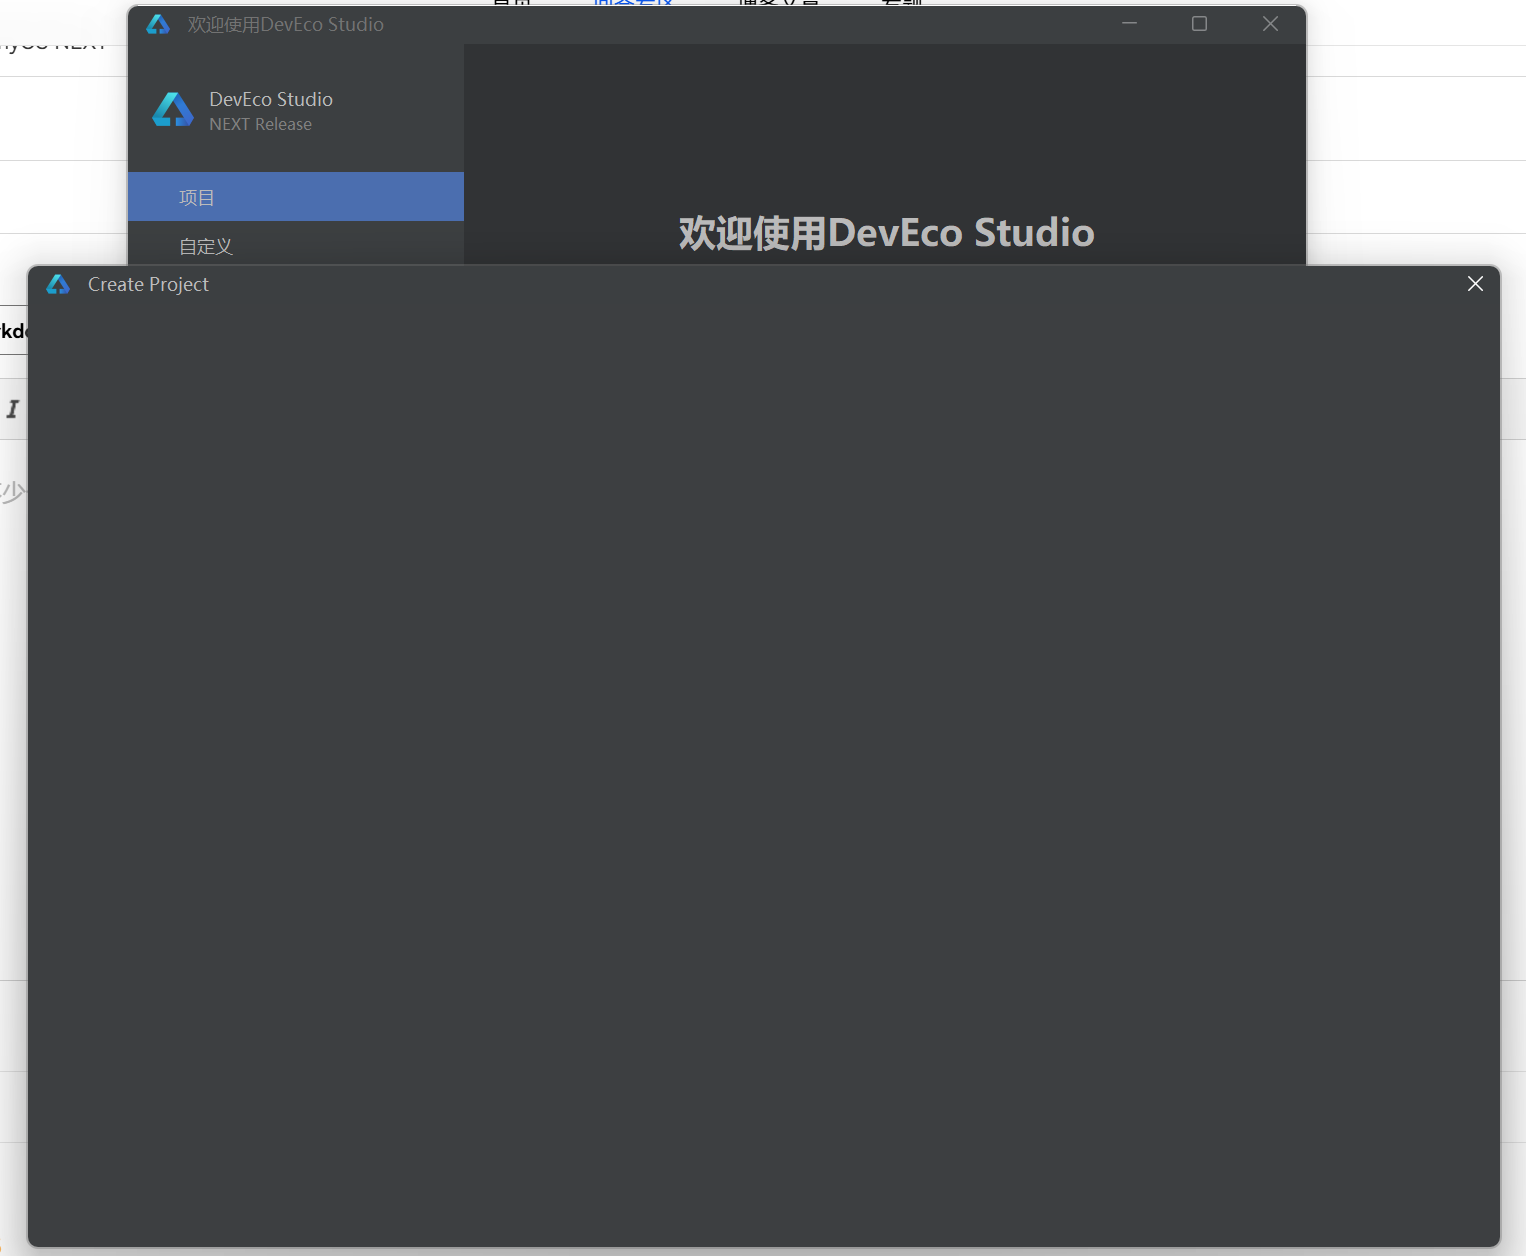The width and height of the screenshot is (1526, 1256).
Task: Close the Create Project dialog
Action: (1475, 284)
